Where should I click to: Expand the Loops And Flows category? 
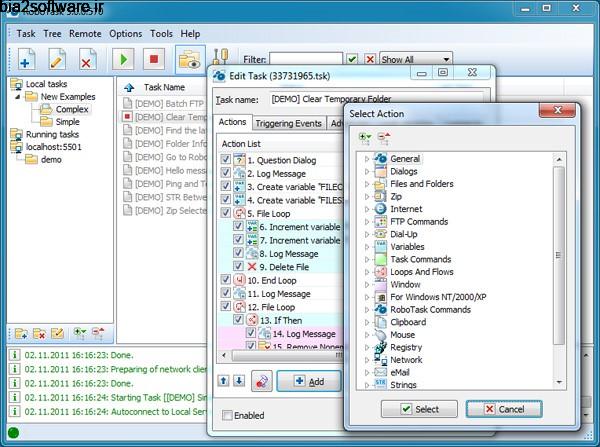367,271
